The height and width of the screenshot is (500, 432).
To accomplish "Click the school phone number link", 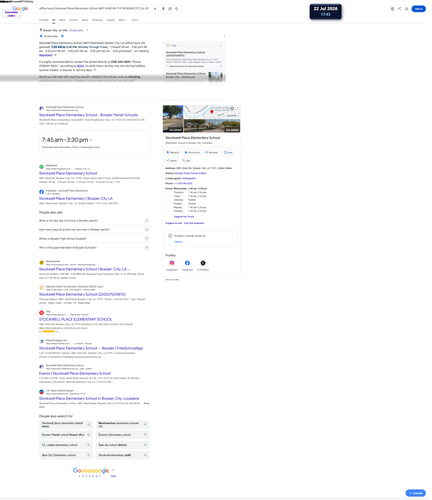I will click(x=183, y=183).
